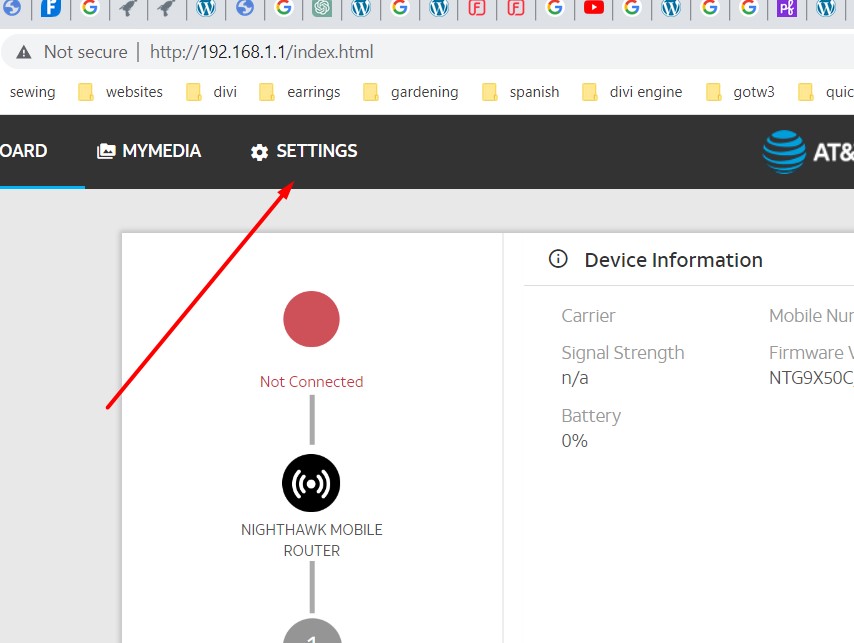Screen dimensions: 854x643
Task: Switch to the YouTube tab
Action: point(593,8)
